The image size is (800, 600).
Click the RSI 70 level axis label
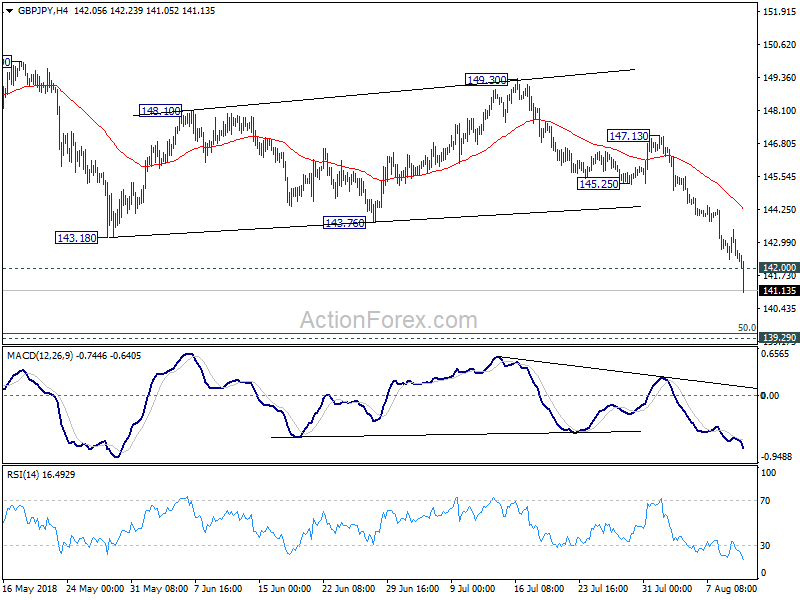point(765,501)
